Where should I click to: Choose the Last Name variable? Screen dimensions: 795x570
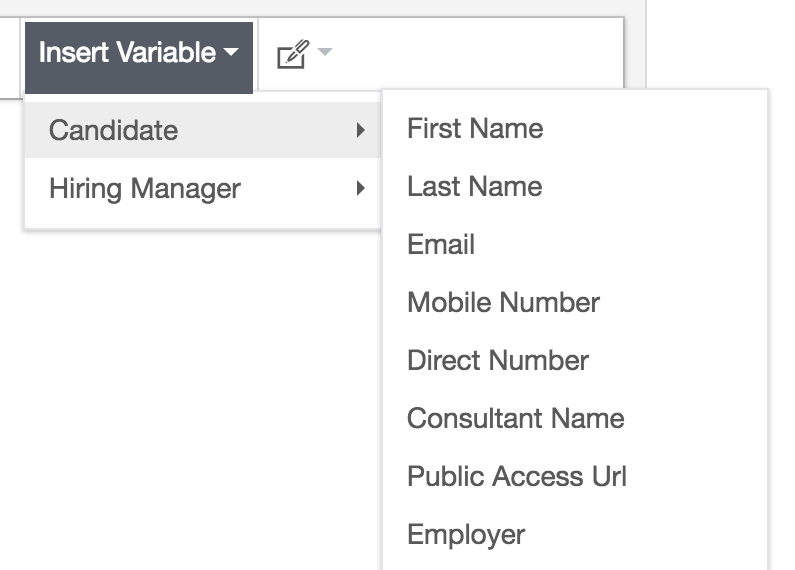[x=474, y=187]
